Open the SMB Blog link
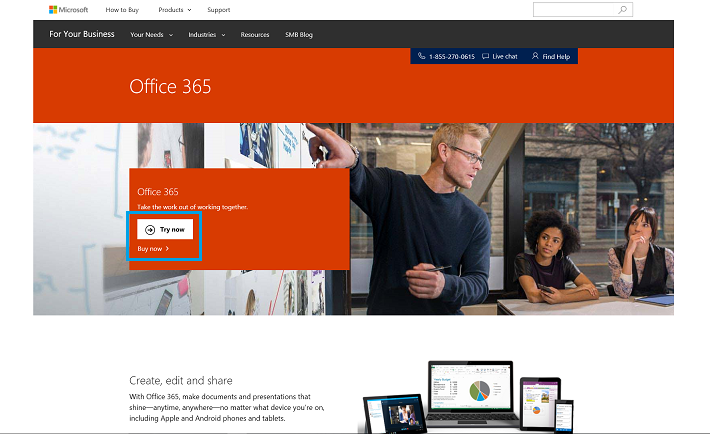The height and width of the screenshot is (434, 710). click(x=299, y=34)
